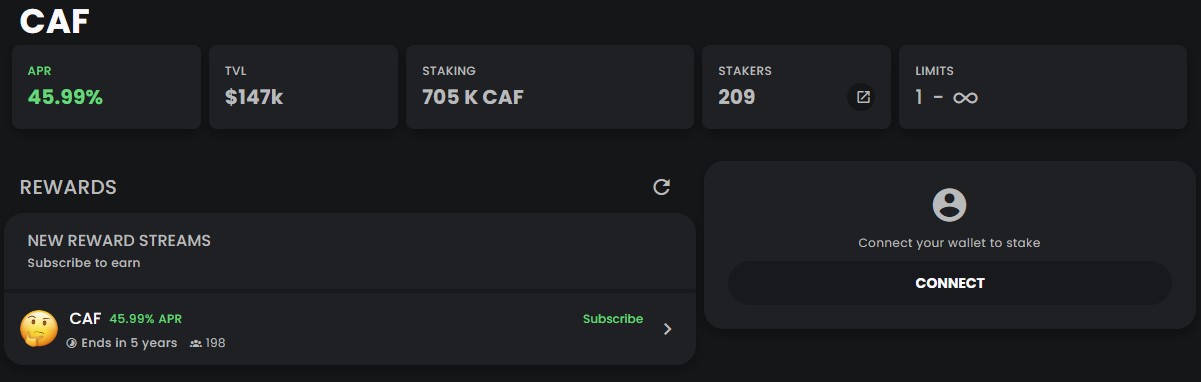This screenshot has width=1201, height=382.
Task: Click the Rewards section heading
Action: [x=68, y=187]
